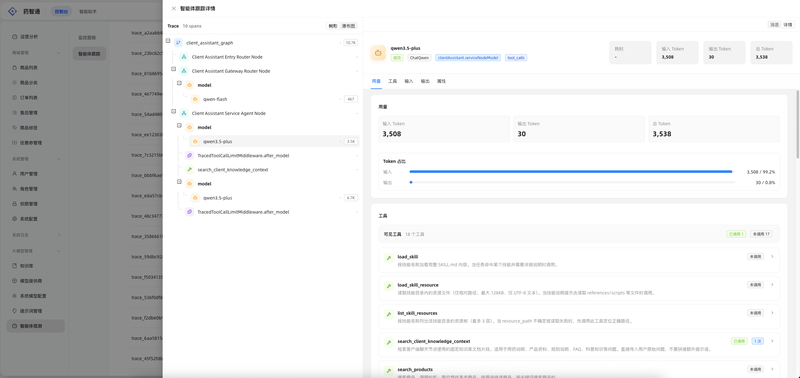This screenshot has height=378, width=800.
Task: Collapse the Client Assistant Gateway Router Node
Action: [173, 68]
